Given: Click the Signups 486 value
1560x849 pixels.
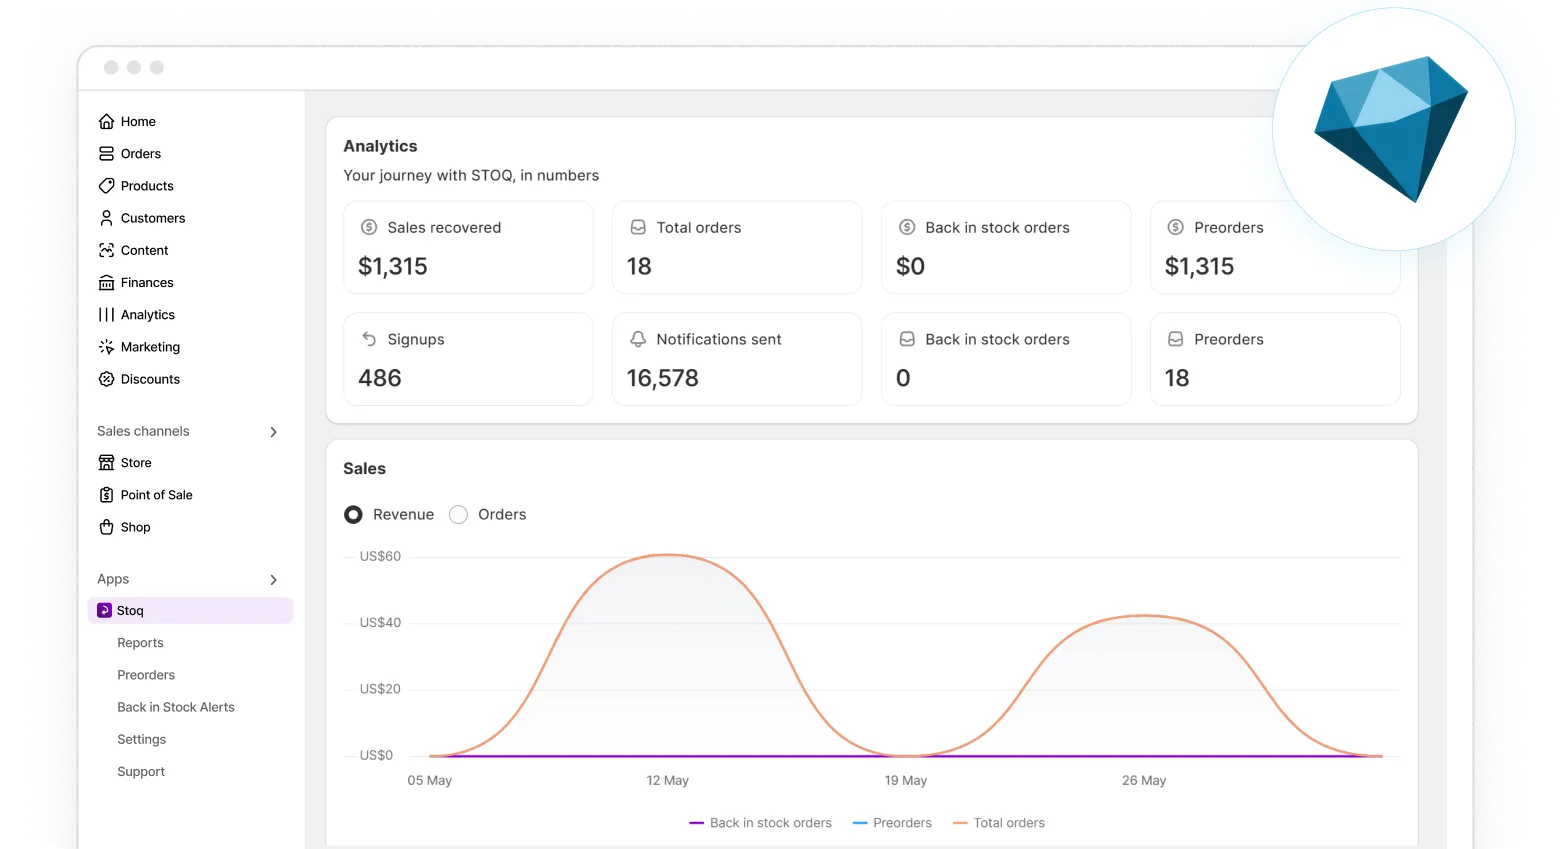Looking at the screenshot, I should point(380,378).
